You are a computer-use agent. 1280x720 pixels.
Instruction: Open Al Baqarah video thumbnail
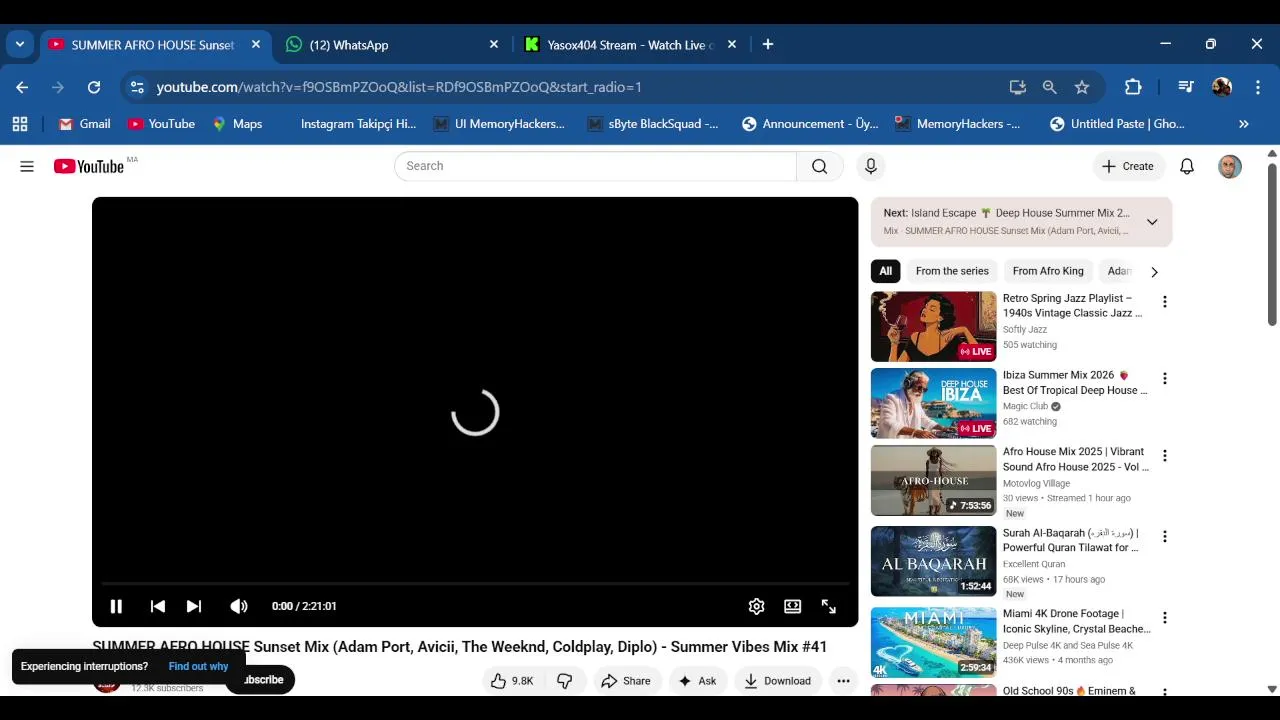click(934, 561)
